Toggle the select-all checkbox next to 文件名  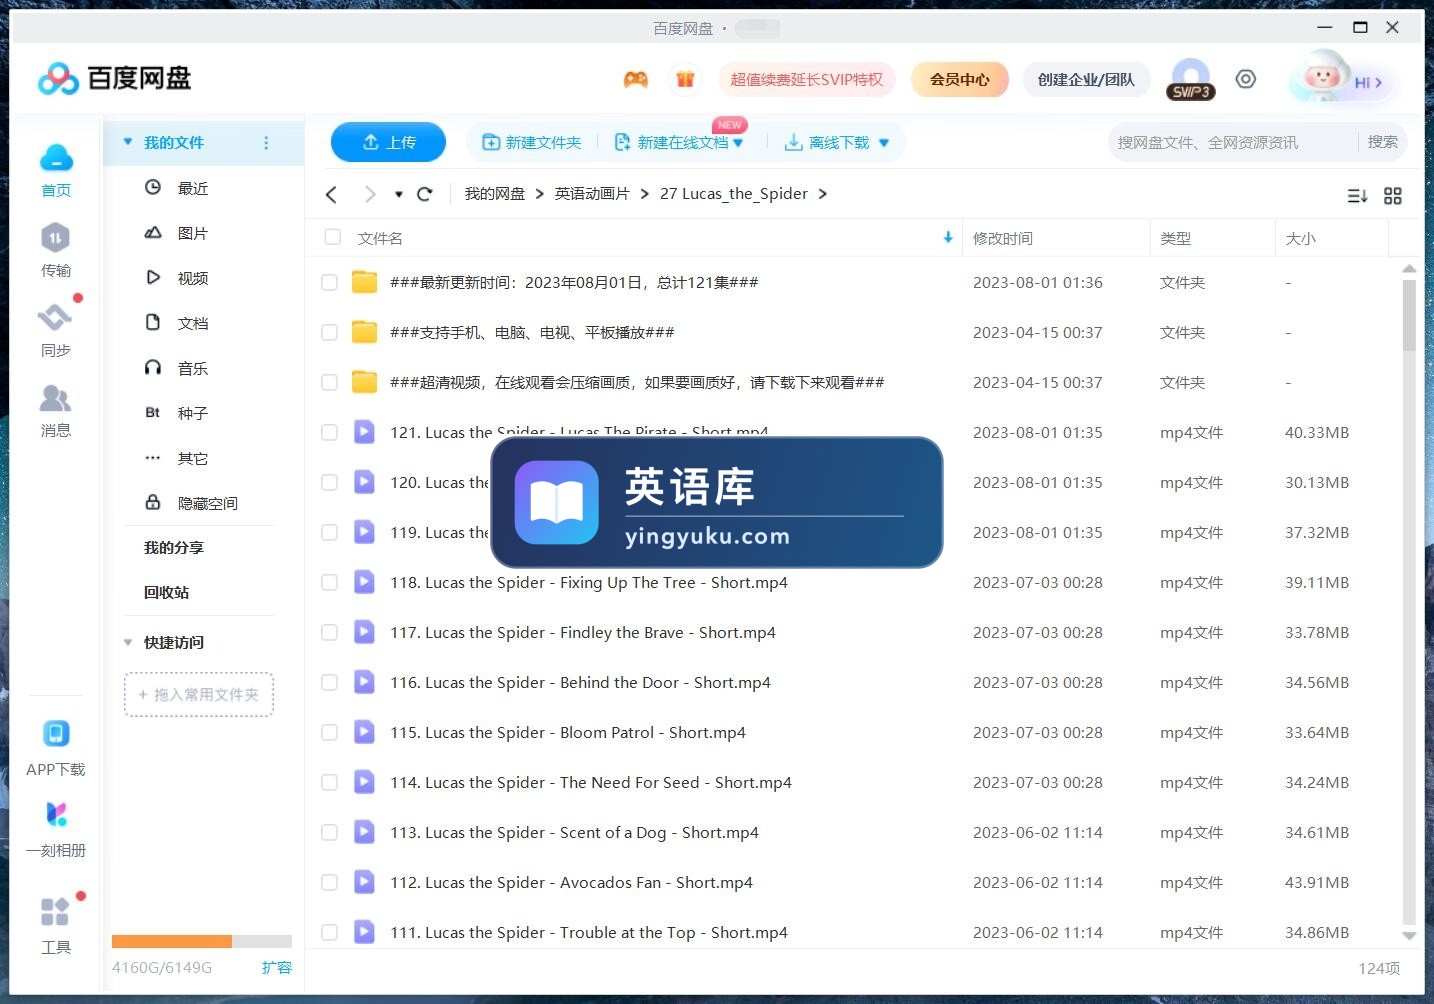pos(333,237)
